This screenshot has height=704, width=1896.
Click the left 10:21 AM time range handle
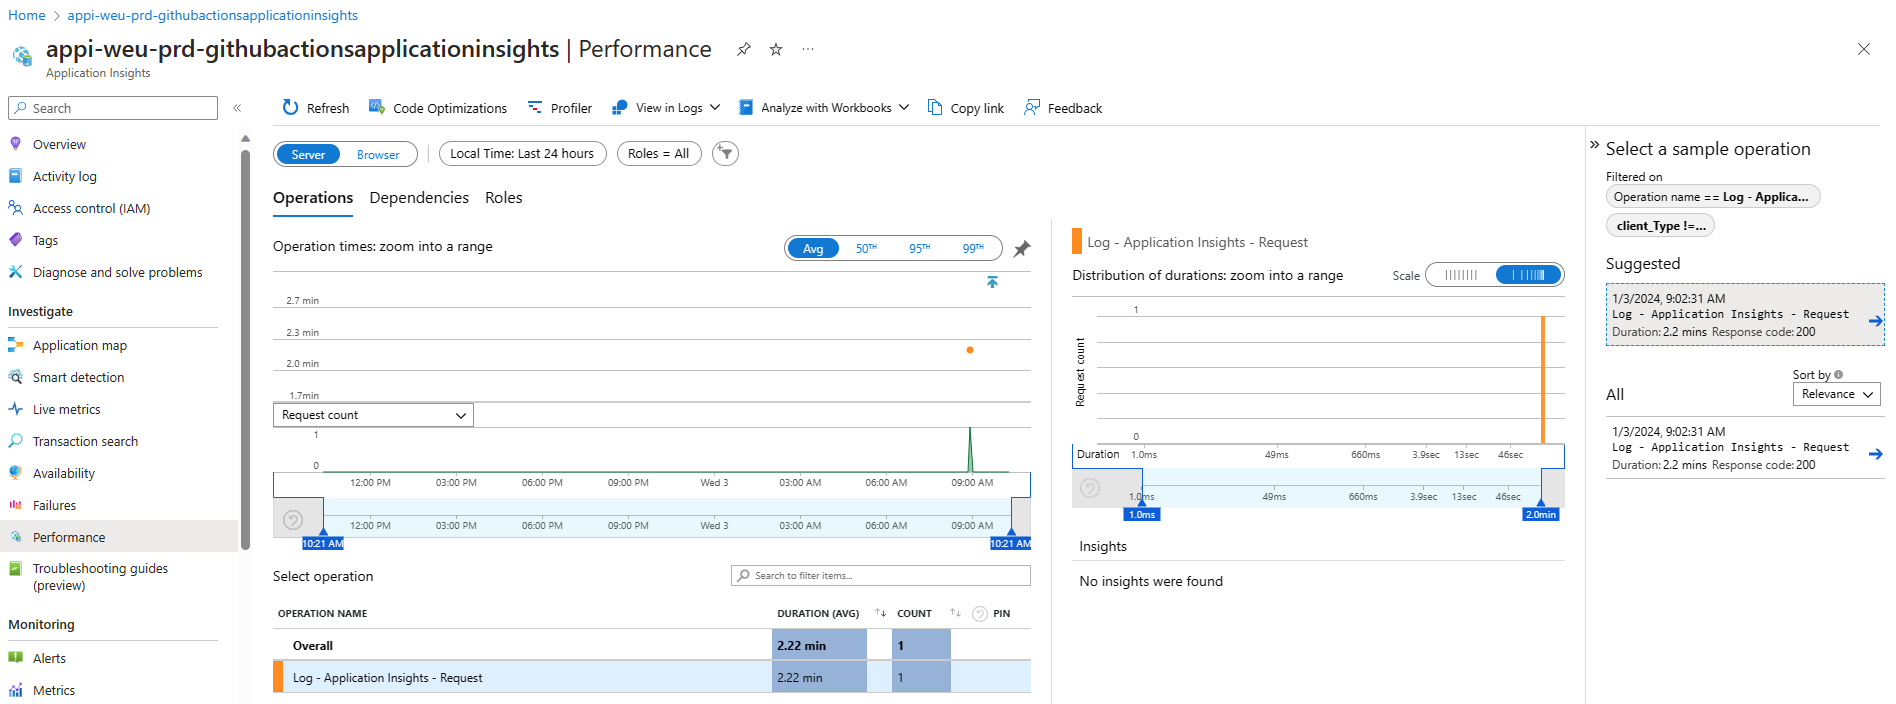point(322,543)
